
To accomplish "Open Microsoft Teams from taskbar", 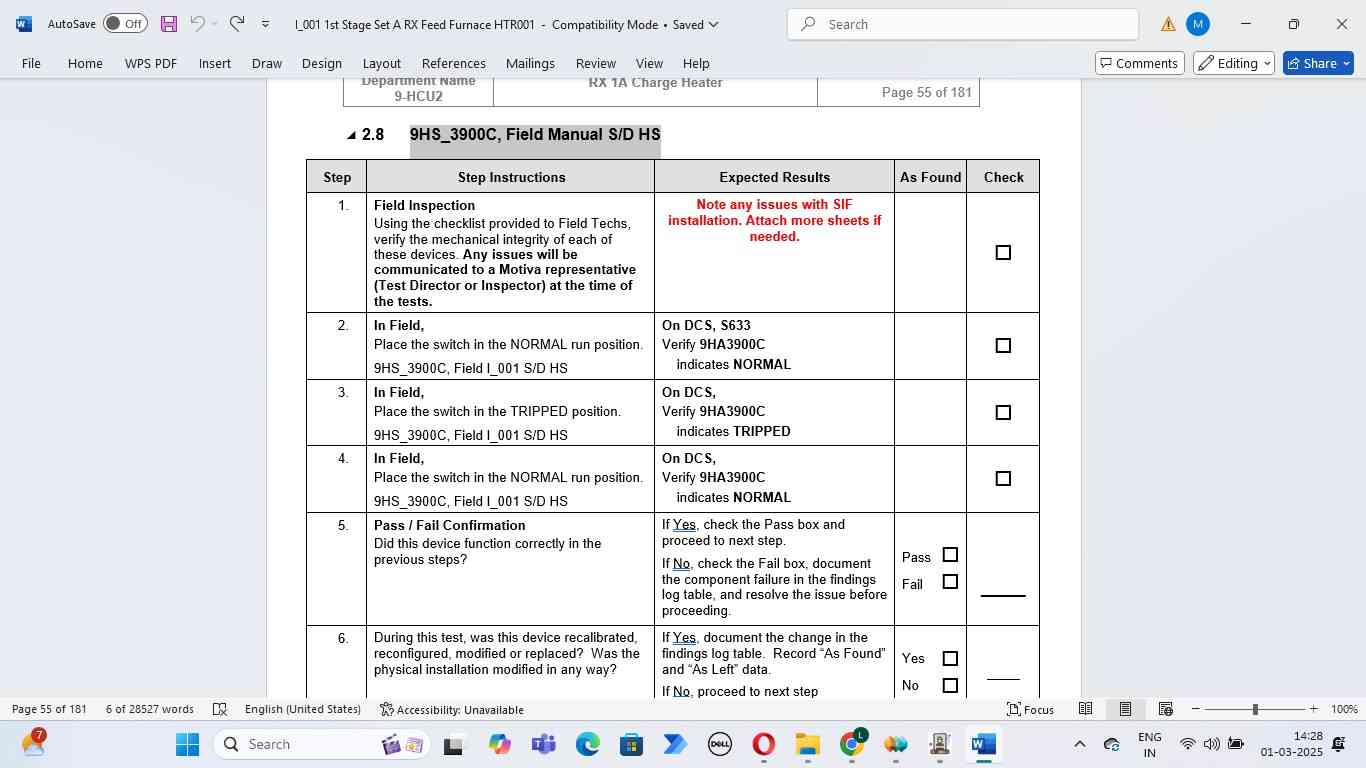I will point(544,744).
